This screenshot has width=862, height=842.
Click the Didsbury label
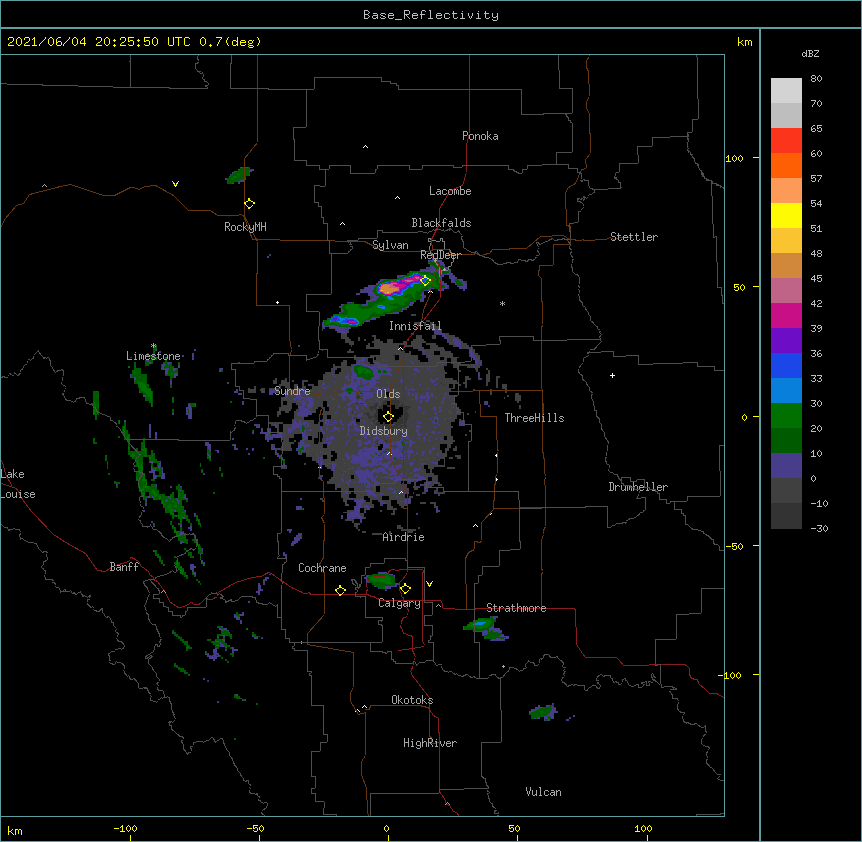click(384, 431)
